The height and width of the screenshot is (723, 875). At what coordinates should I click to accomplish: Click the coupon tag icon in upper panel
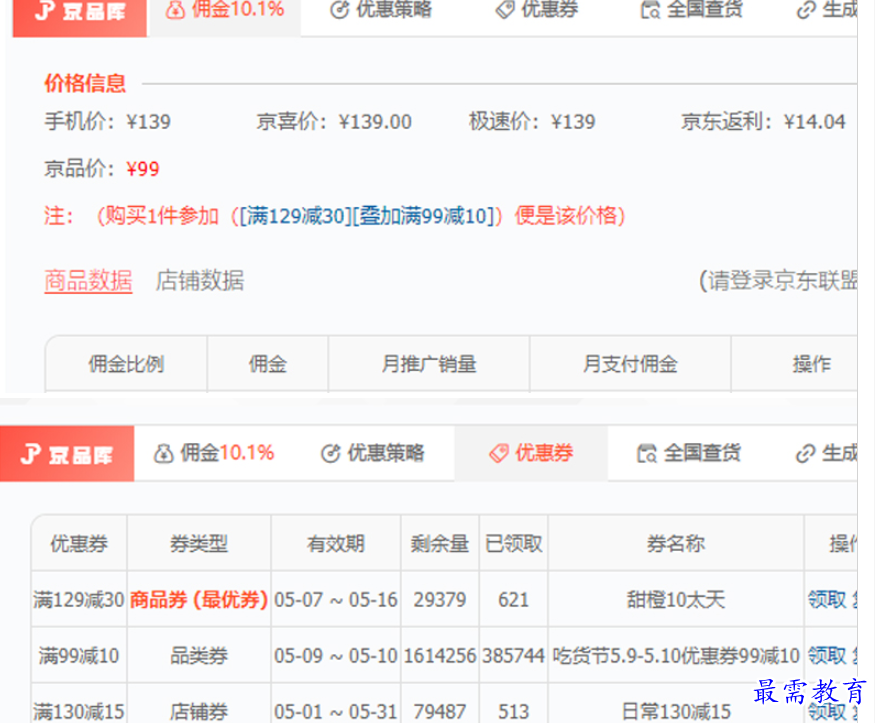click(x=505, y=10)
